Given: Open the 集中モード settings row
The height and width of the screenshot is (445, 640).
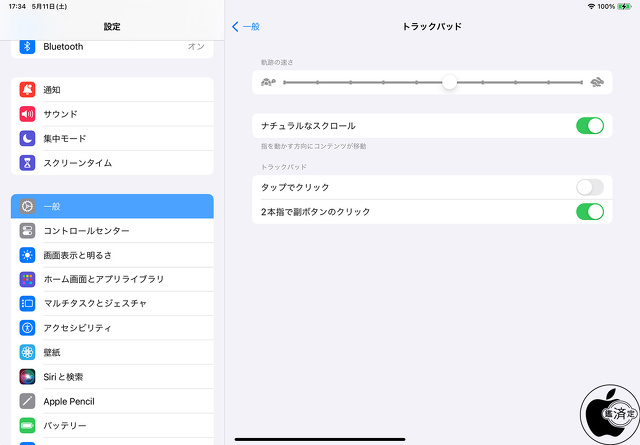Looking at the screenshot, I should (112, 138).
